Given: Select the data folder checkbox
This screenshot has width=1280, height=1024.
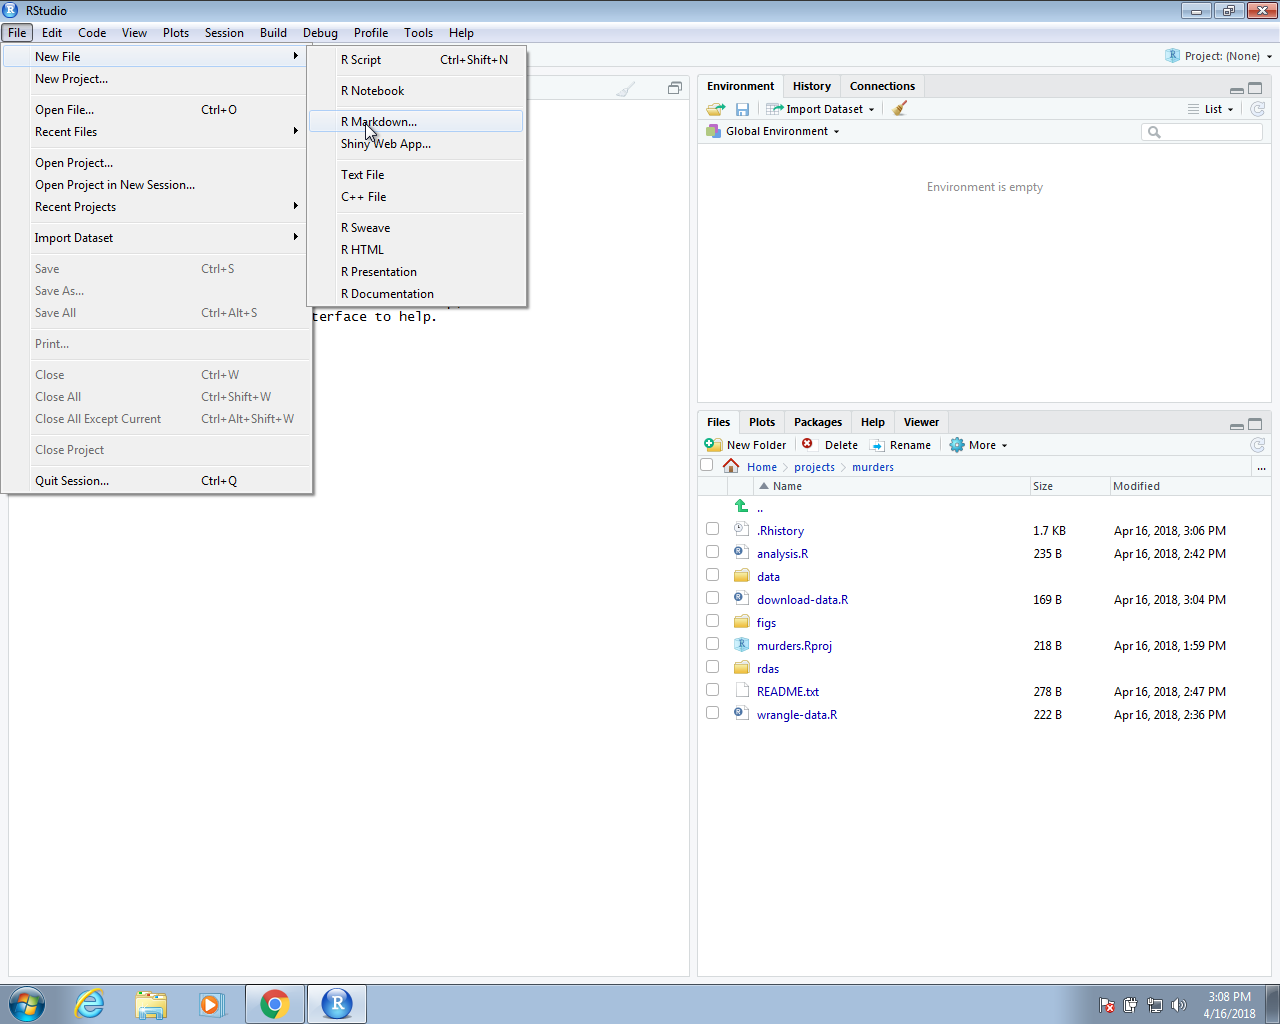Looking at the screenshot, I should point(712,575).
